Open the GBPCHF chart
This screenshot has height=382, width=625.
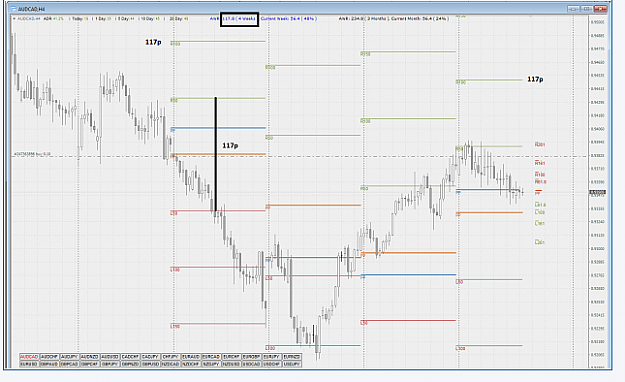click(x=90, y=364)
